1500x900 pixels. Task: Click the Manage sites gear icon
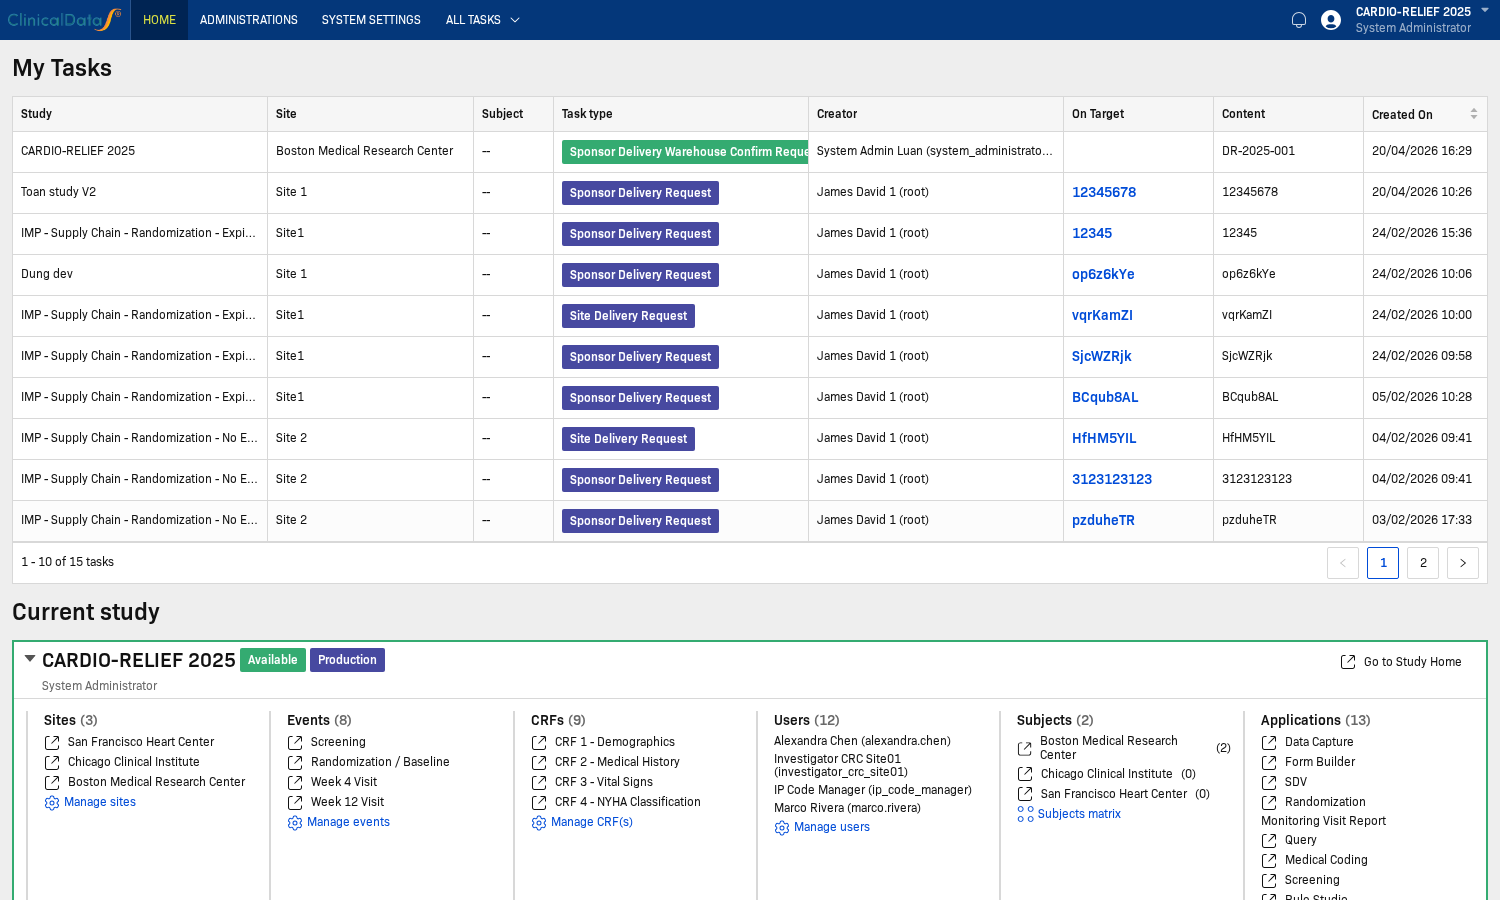pos(52,803)
